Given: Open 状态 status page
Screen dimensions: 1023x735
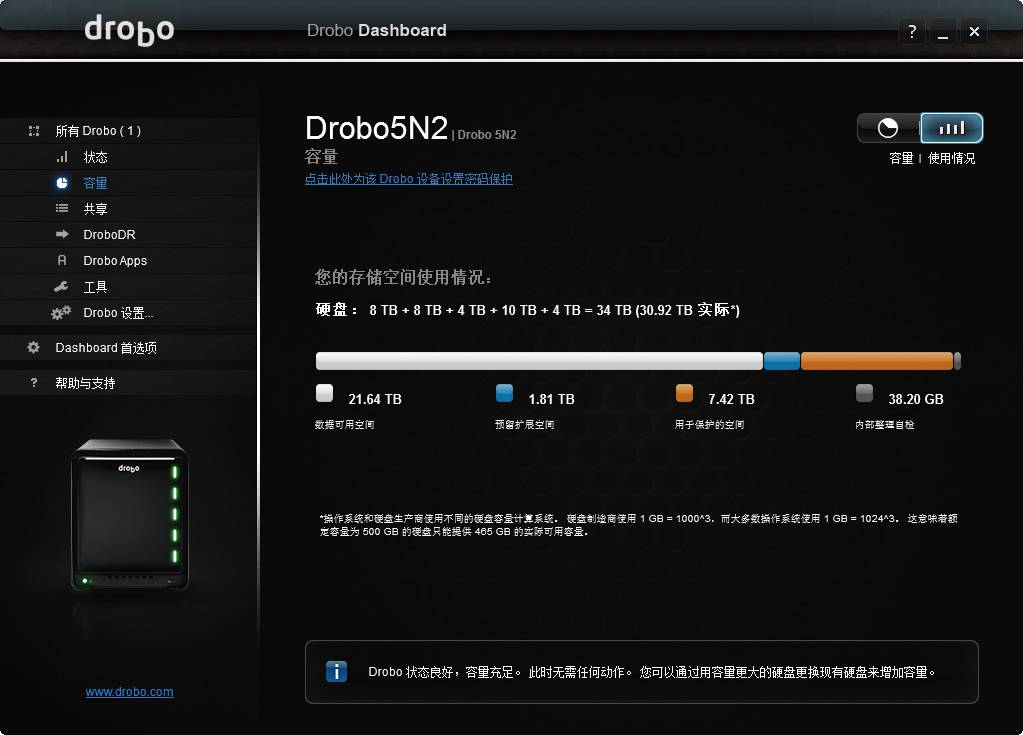Looking at the screenshot, I should pyautogui.click(x=129, y=157).
